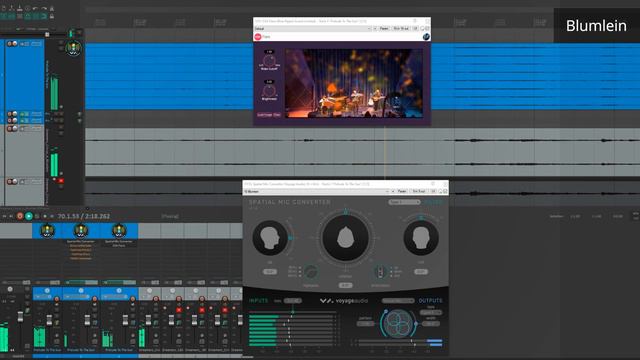Click Param button in Spatial Mic Converter window

(x=402, y=191)
